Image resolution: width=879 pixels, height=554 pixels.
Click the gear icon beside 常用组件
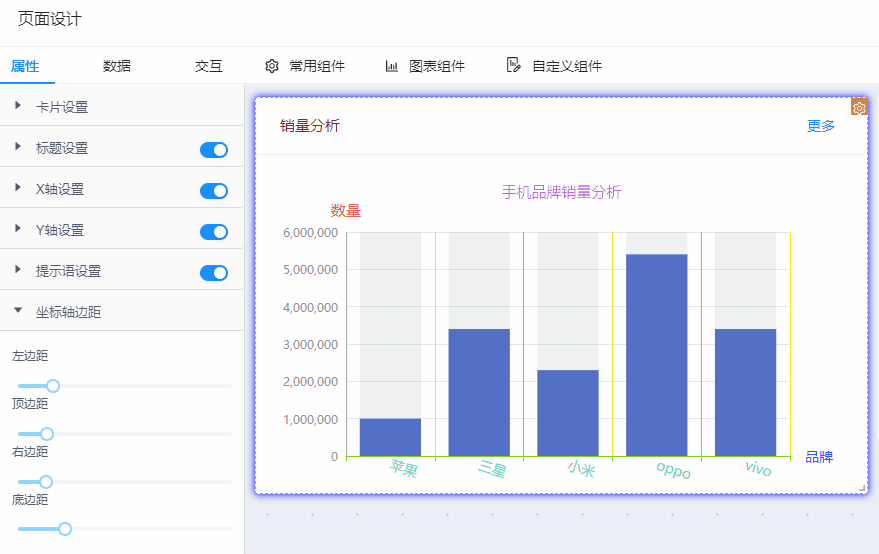tap(272, 66)
